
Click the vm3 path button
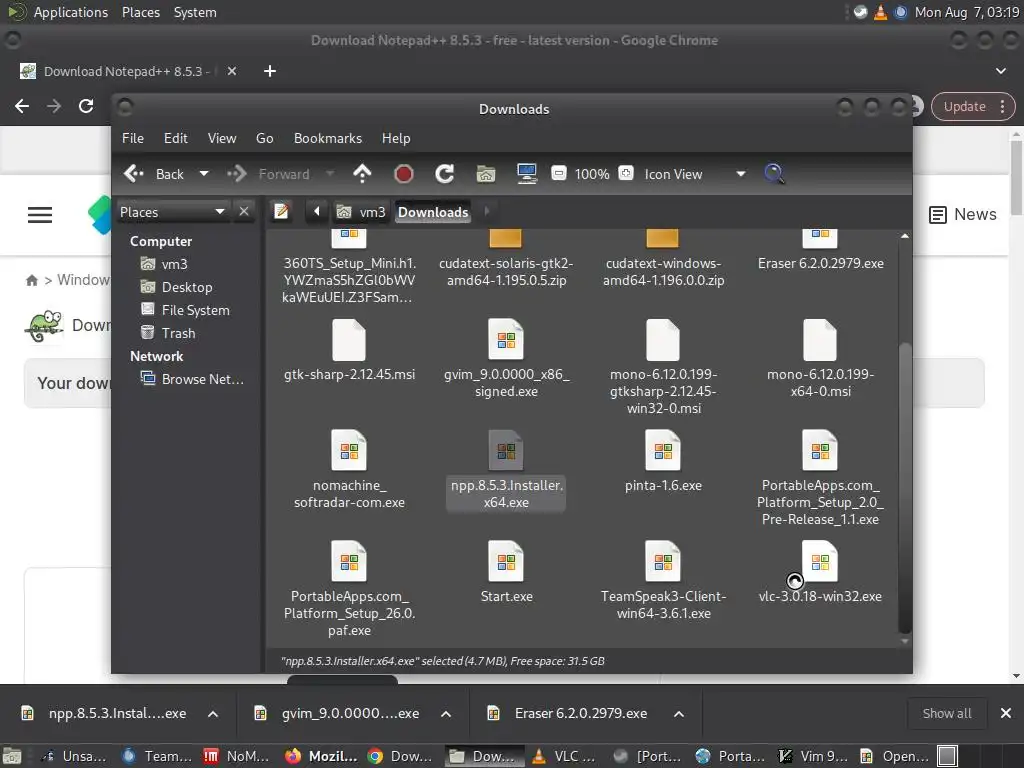[362, 212]
